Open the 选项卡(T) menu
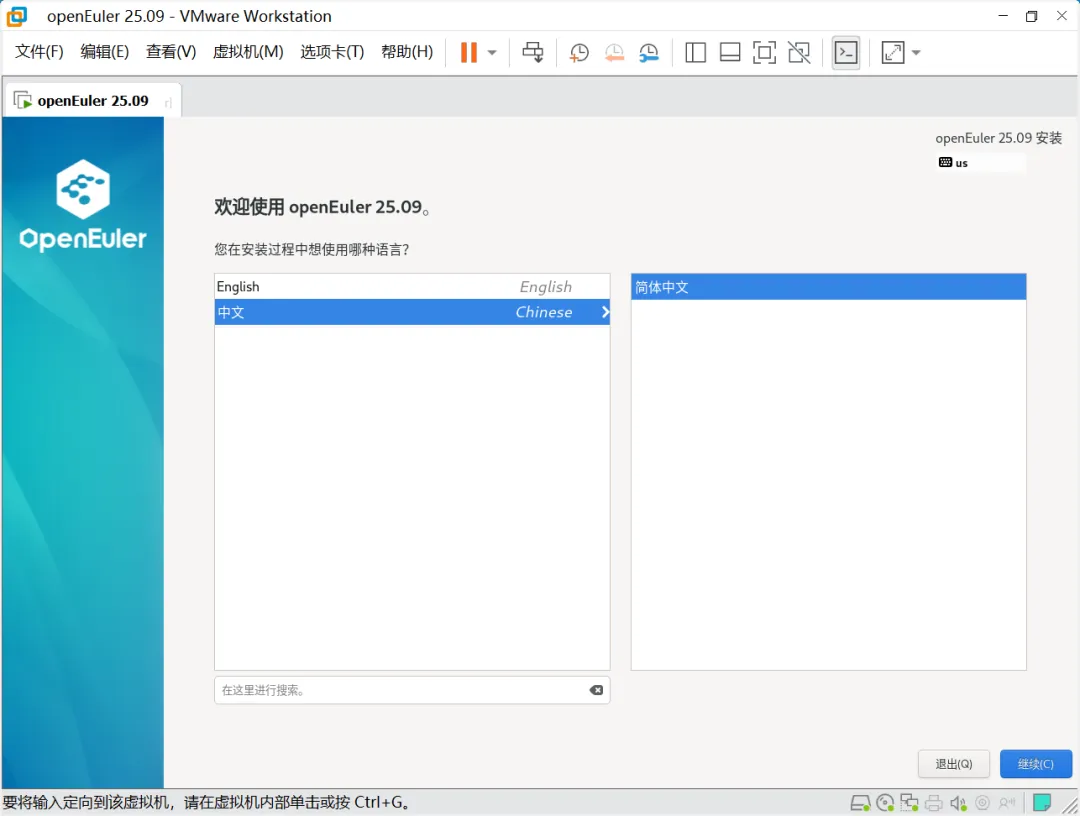 [x=332, y=52]
